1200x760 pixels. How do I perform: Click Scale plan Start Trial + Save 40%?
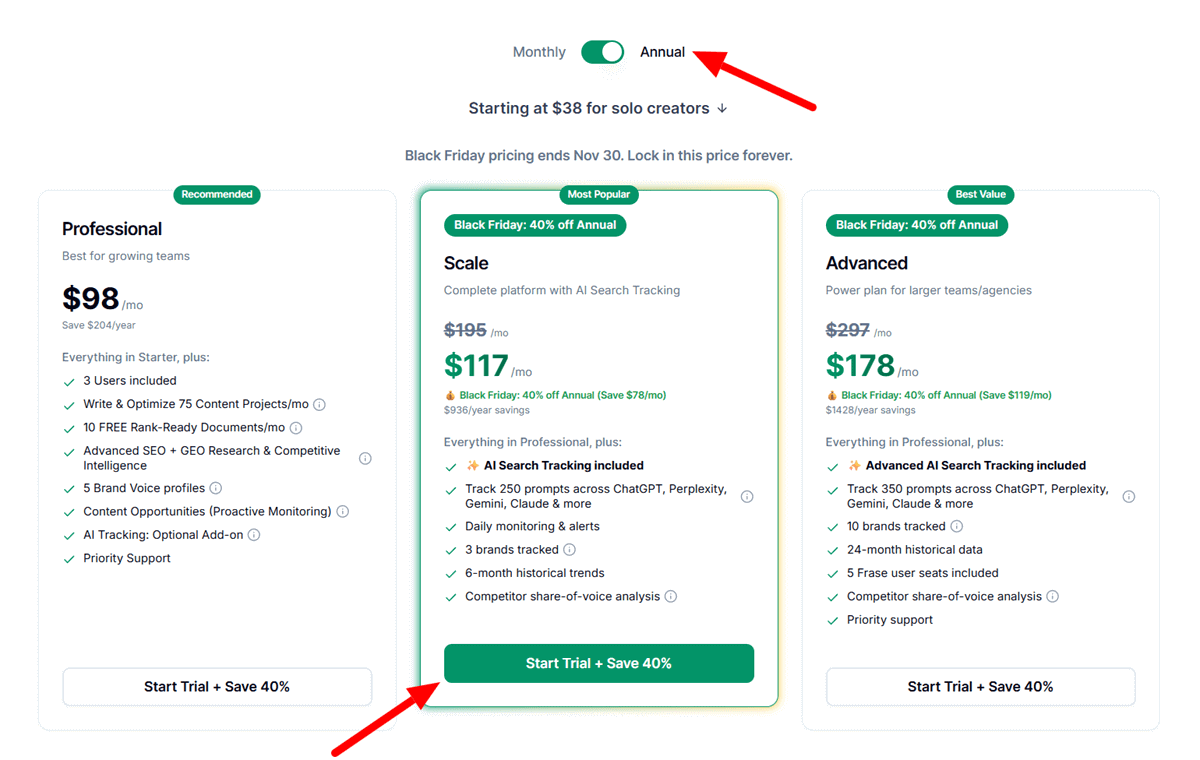coord(598,663)
